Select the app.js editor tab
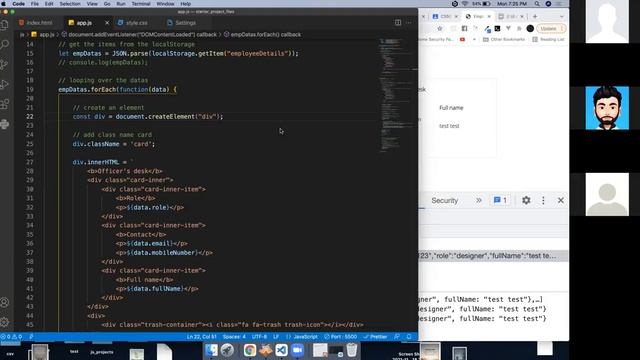Viewport: 640px width, 360px height. [x=84, y=23]
